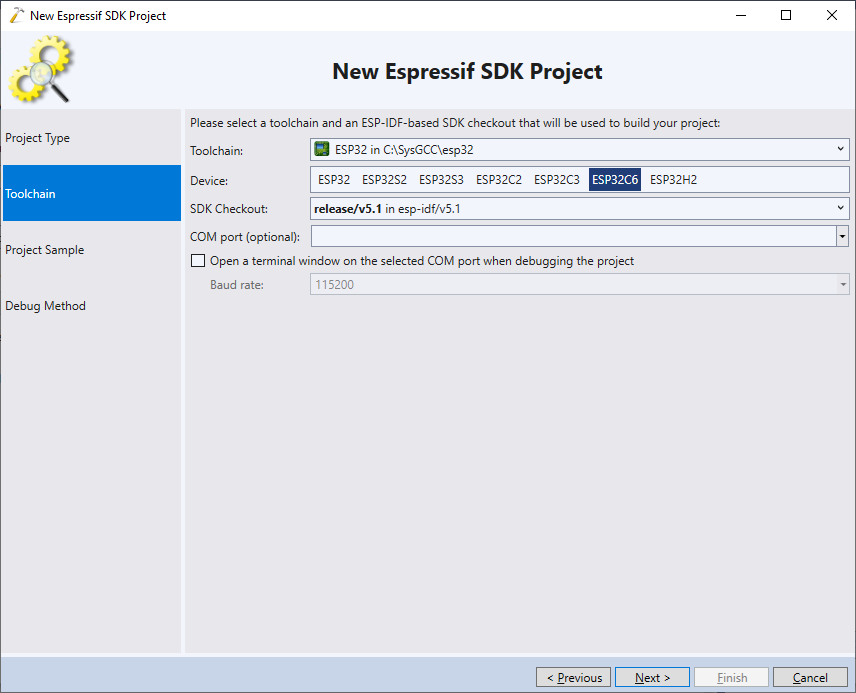Maximize the wizard window
856x693 pixels.
click(x=786, y=15)
